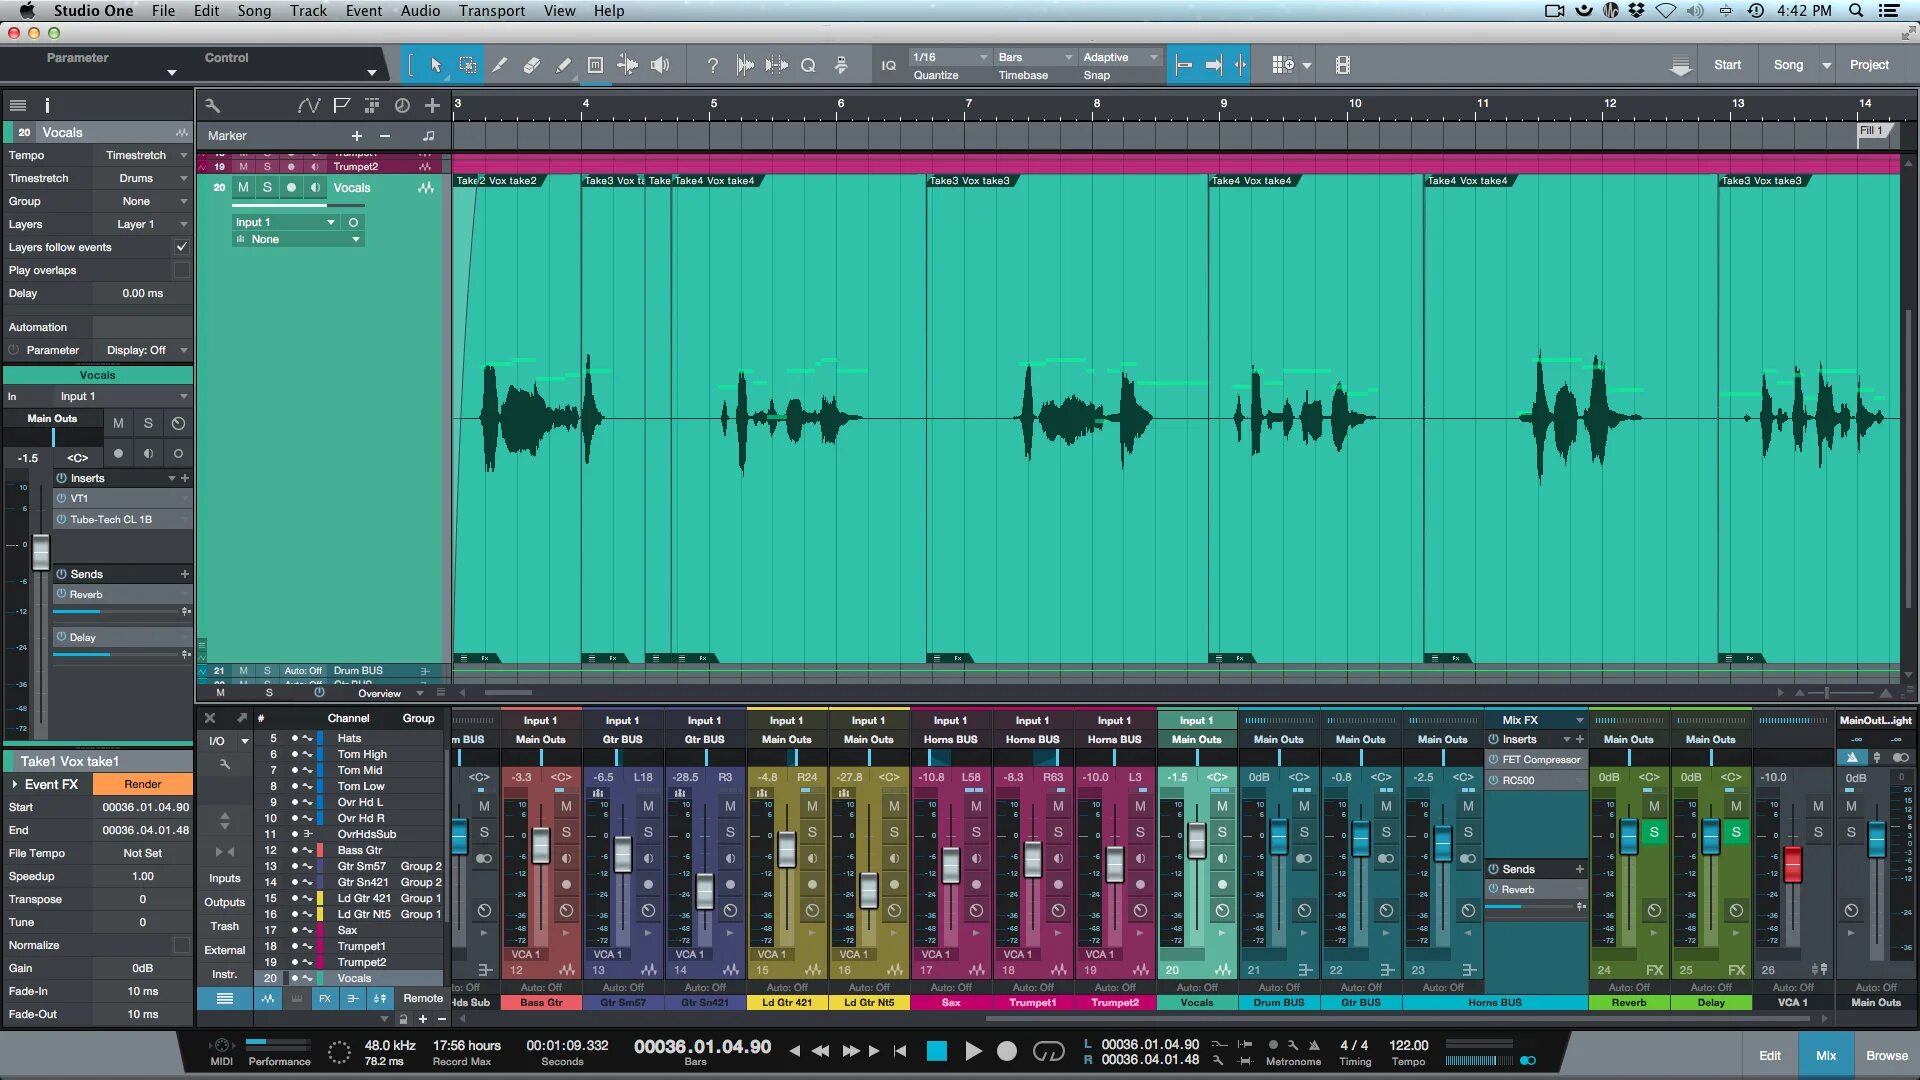Select the Listen speaker tool
This screenshot has width=1920, height=1080.
[x=659, y=66]
